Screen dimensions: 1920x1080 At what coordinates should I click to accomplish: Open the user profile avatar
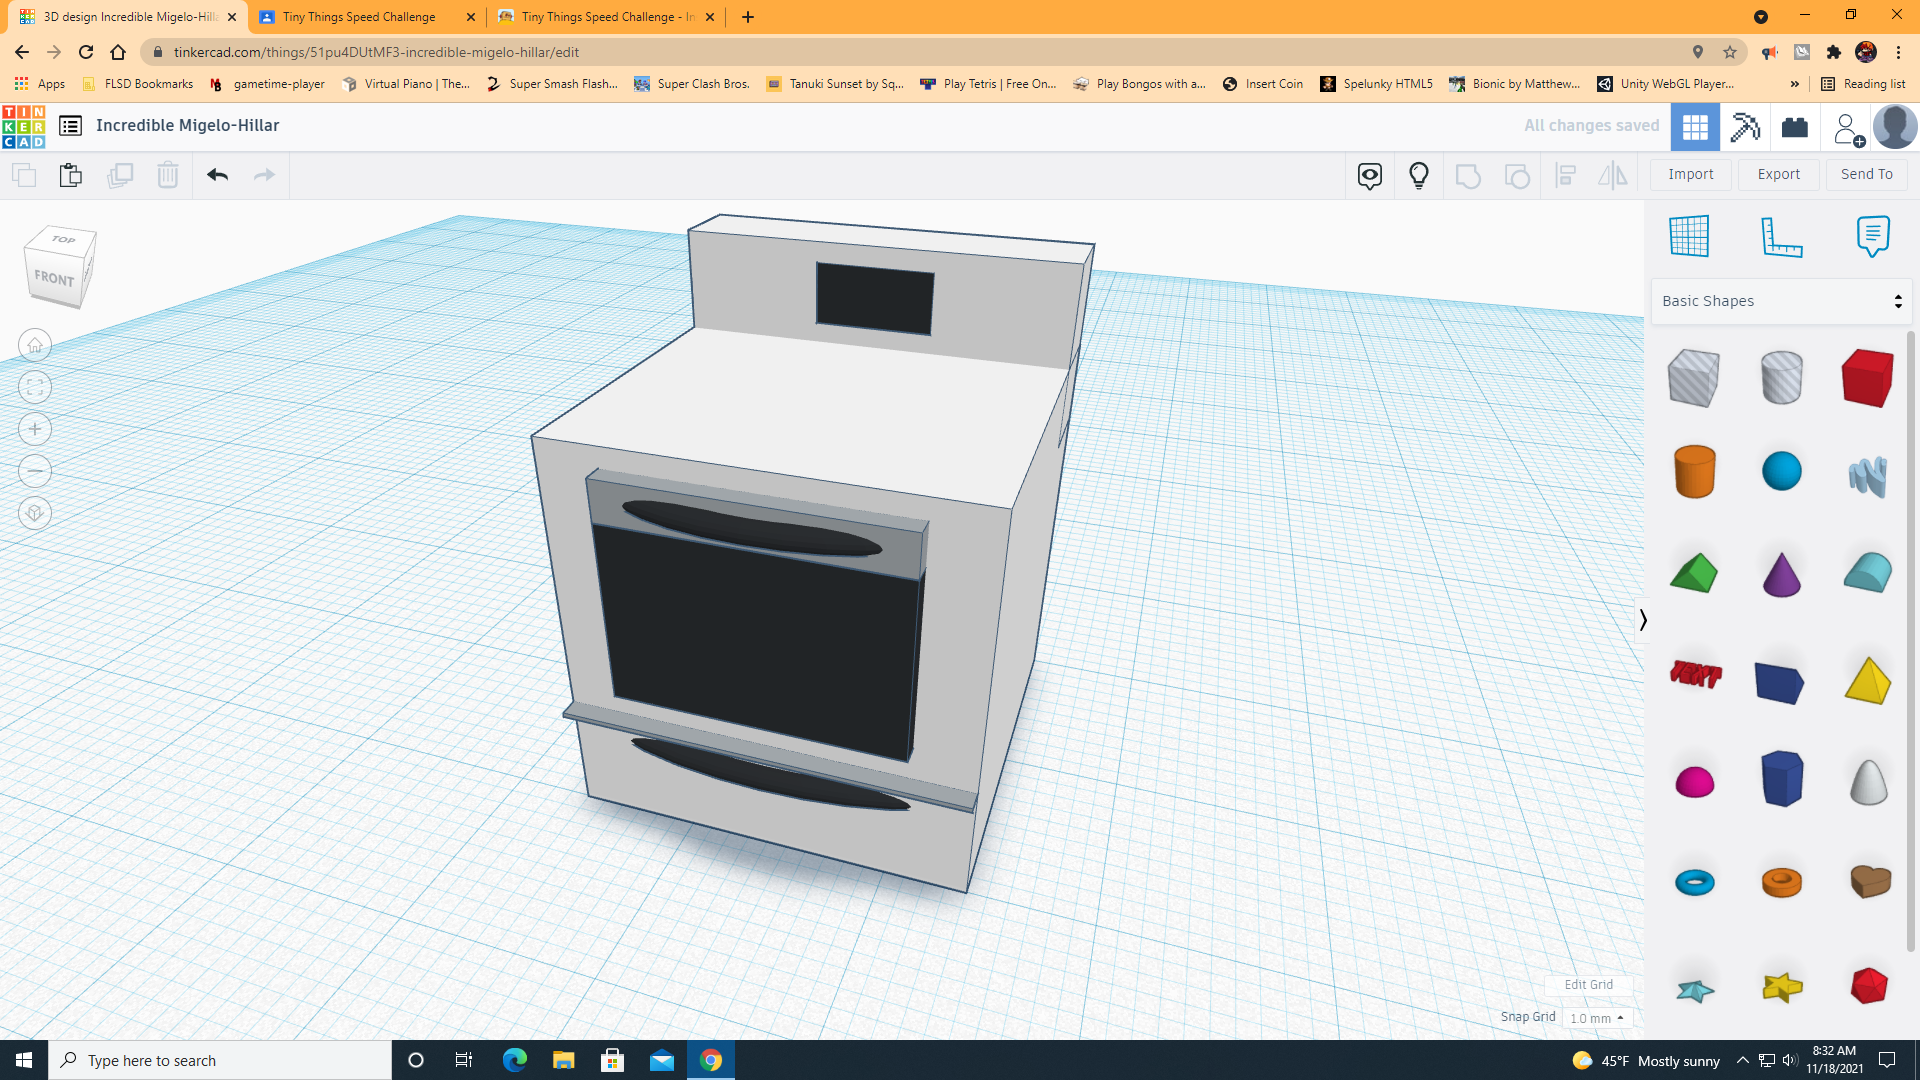pos(1894,127)
